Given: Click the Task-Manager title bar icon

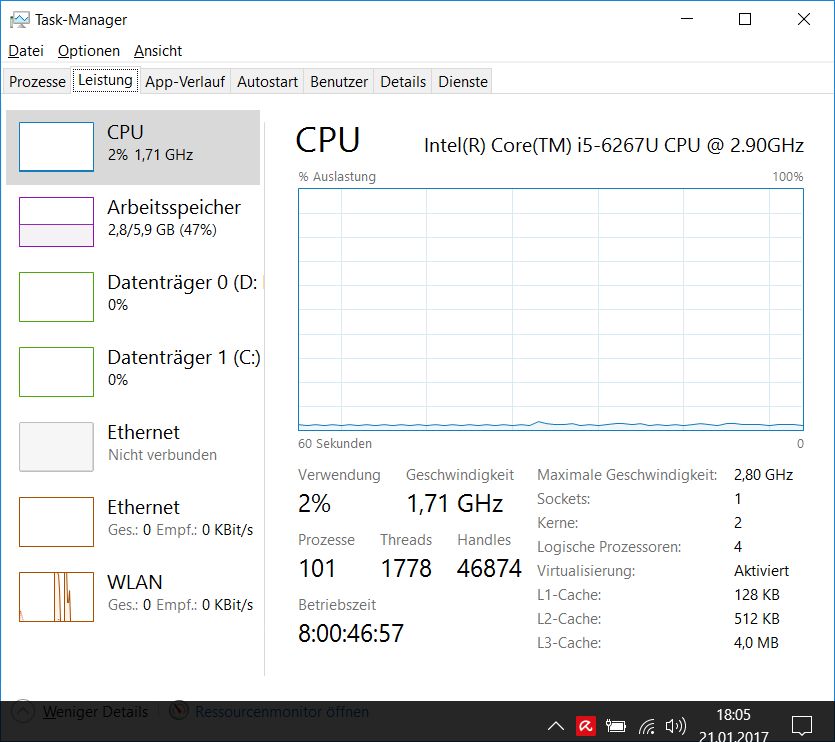Looking at the screenshot, I should click(x=20, y=20).
